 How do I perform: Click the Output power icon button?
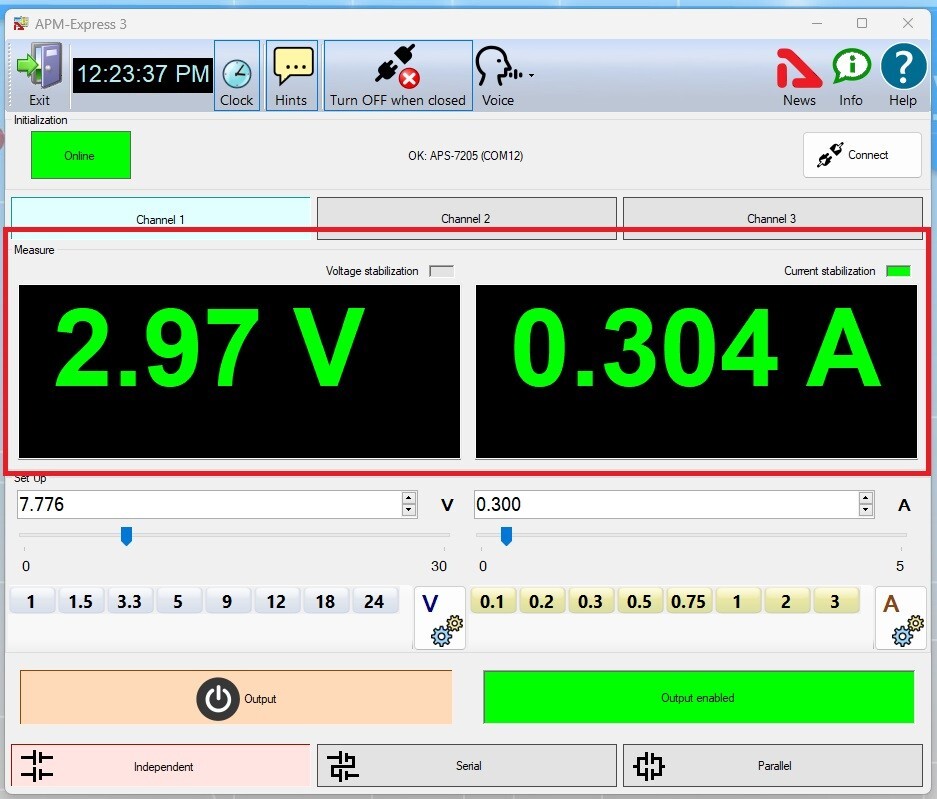point(217,698)
